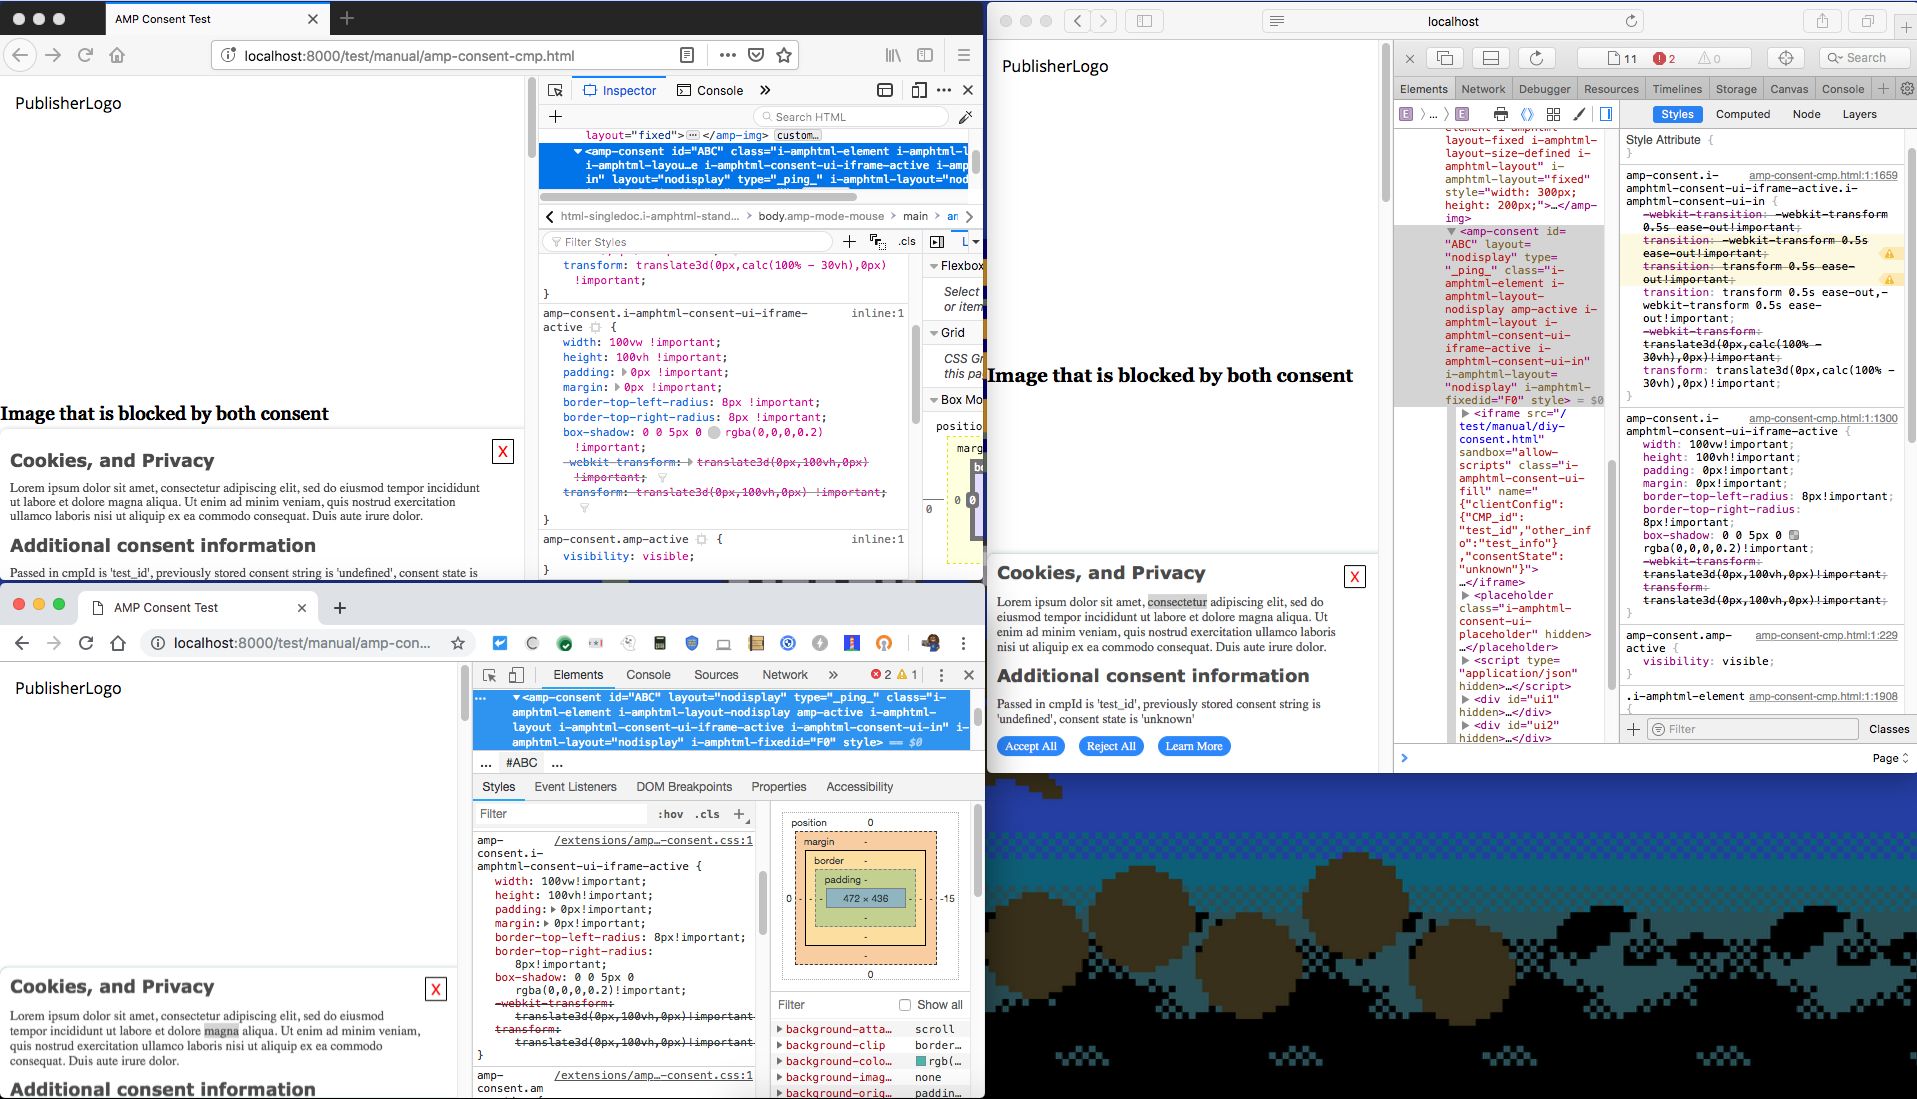Open the device toolbar icon in Chrome DevTools
Screen dimensions: 1917x1099
click(516, 675)
